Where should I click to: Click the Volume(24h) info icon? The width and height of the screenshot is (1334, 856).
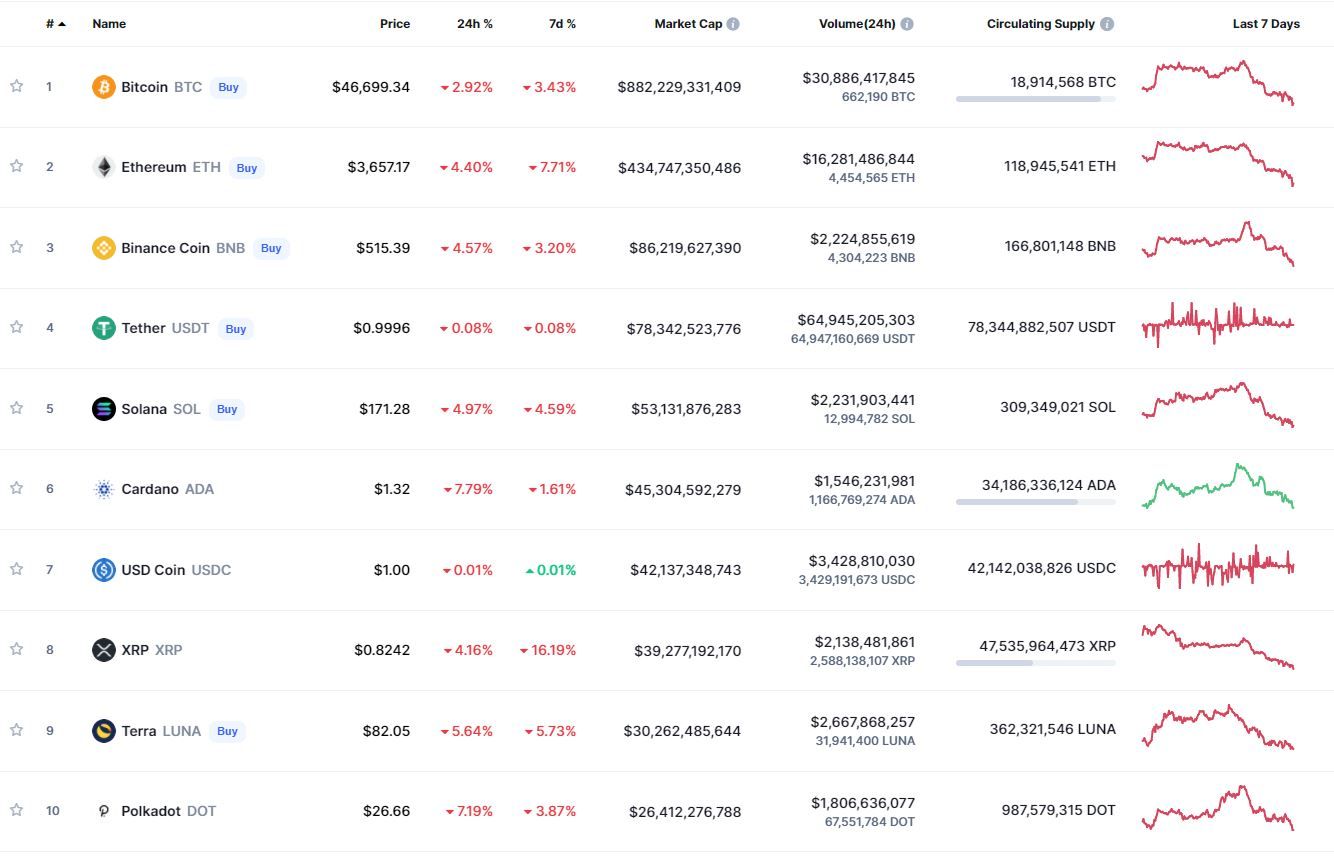[907, 24]
